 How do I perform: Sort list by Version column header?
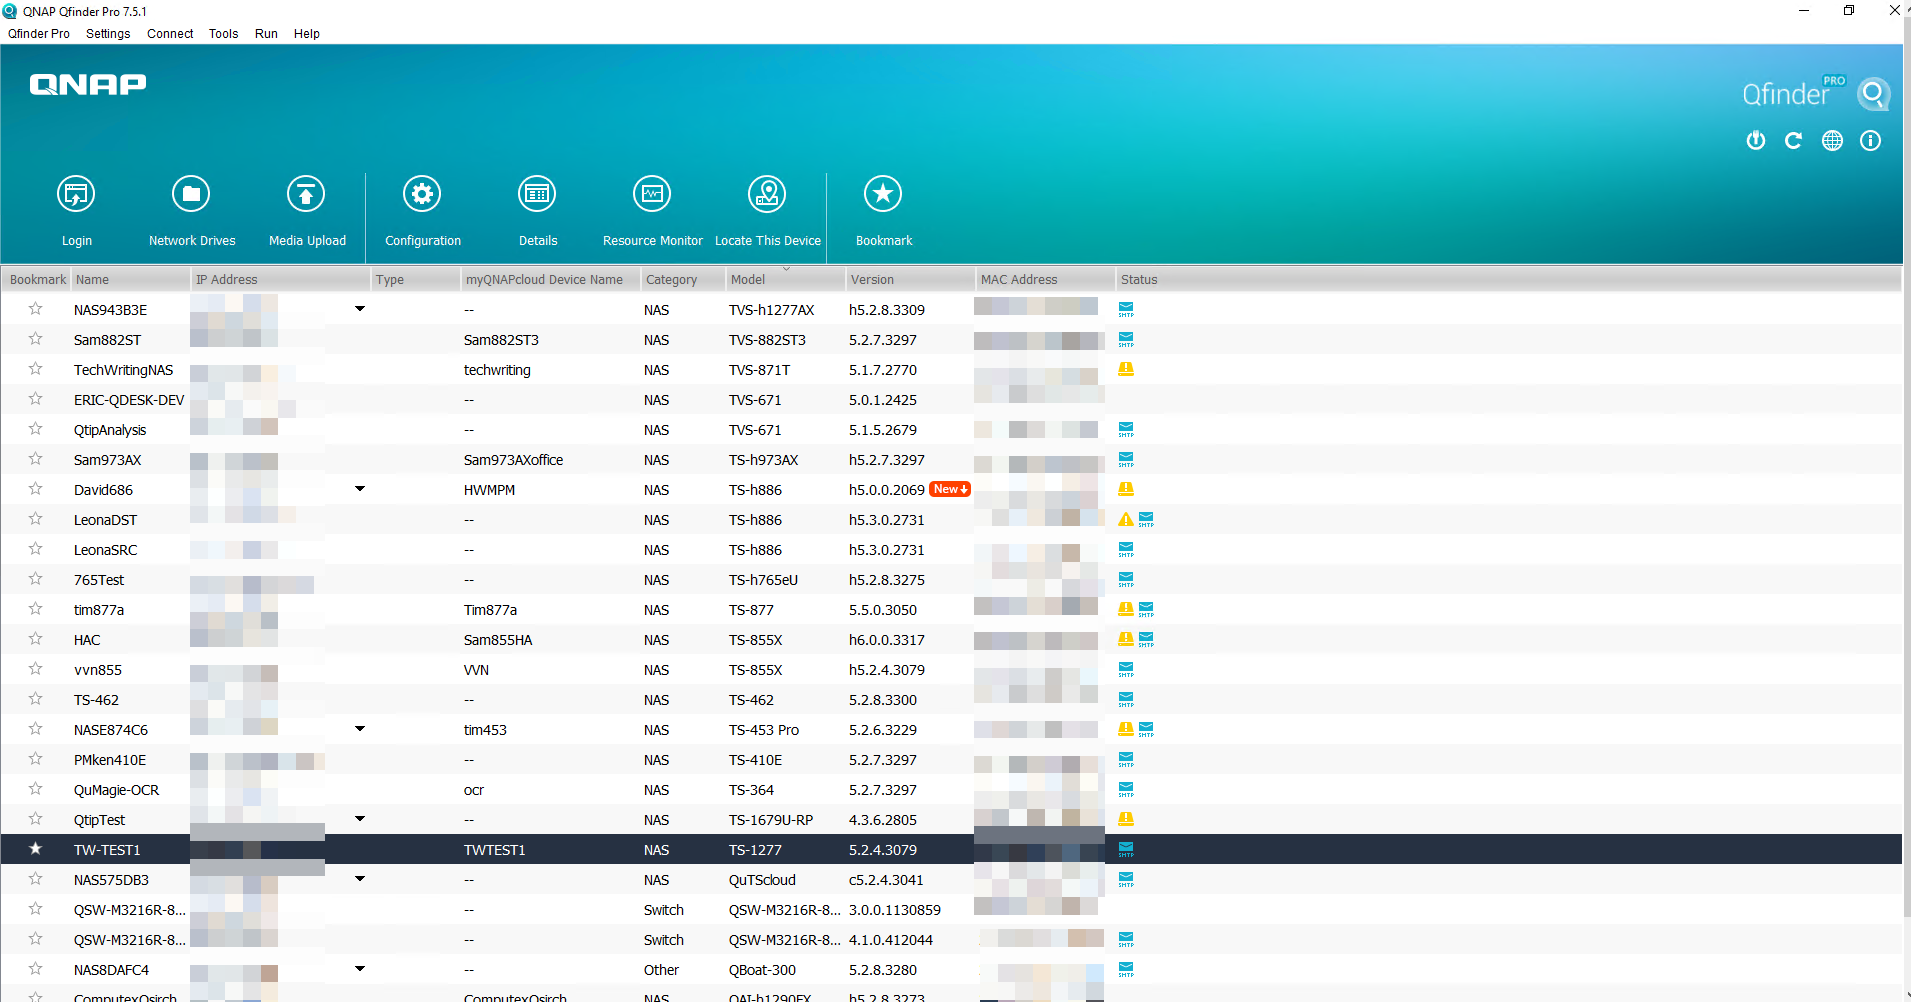[872, 280]
